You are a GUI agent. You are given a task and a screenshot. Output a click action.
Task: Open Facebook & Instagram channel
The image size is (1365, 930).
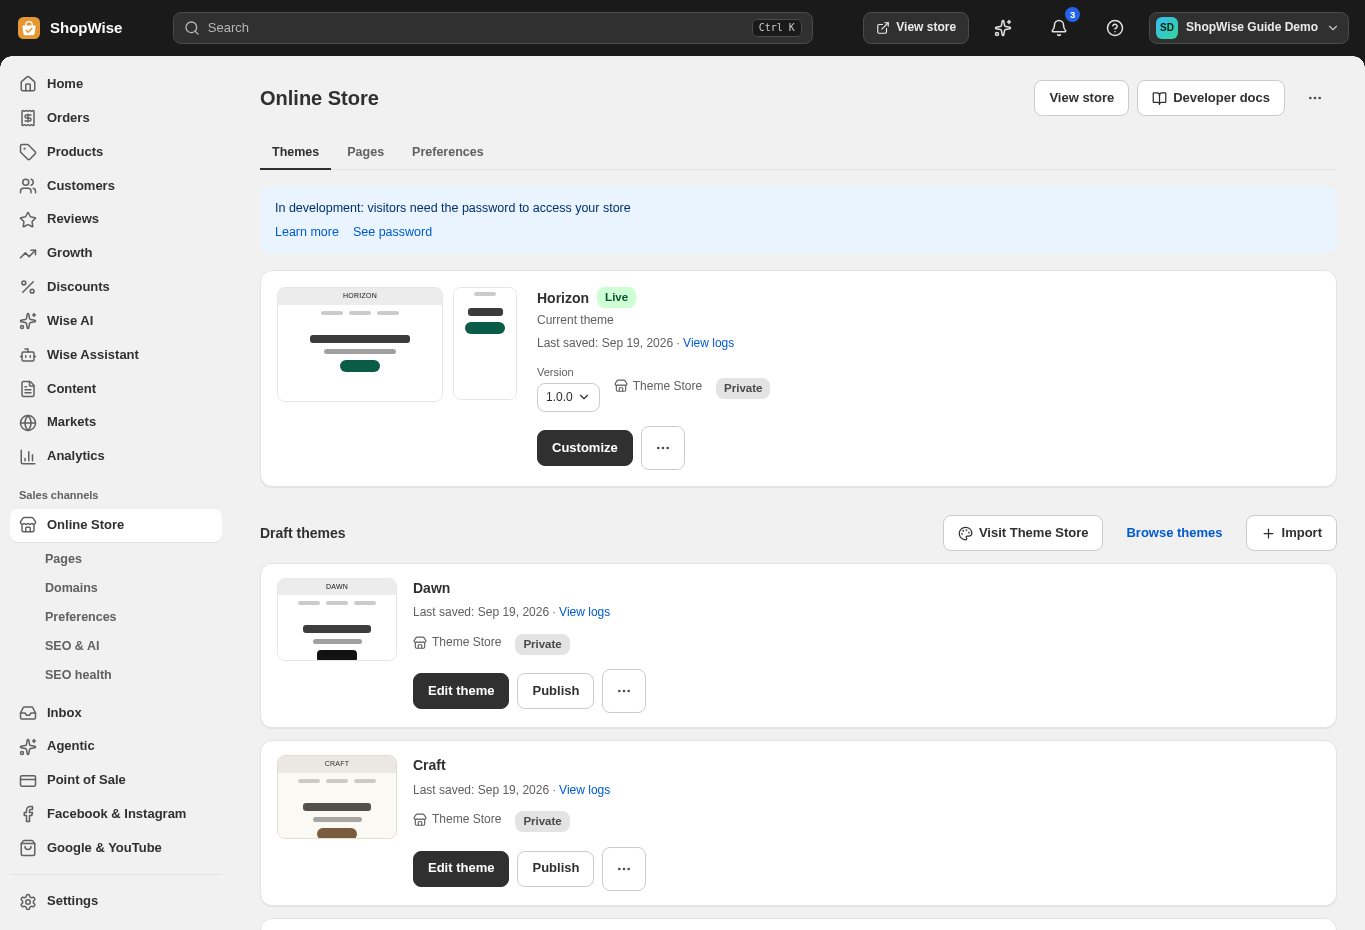point(116,814)
